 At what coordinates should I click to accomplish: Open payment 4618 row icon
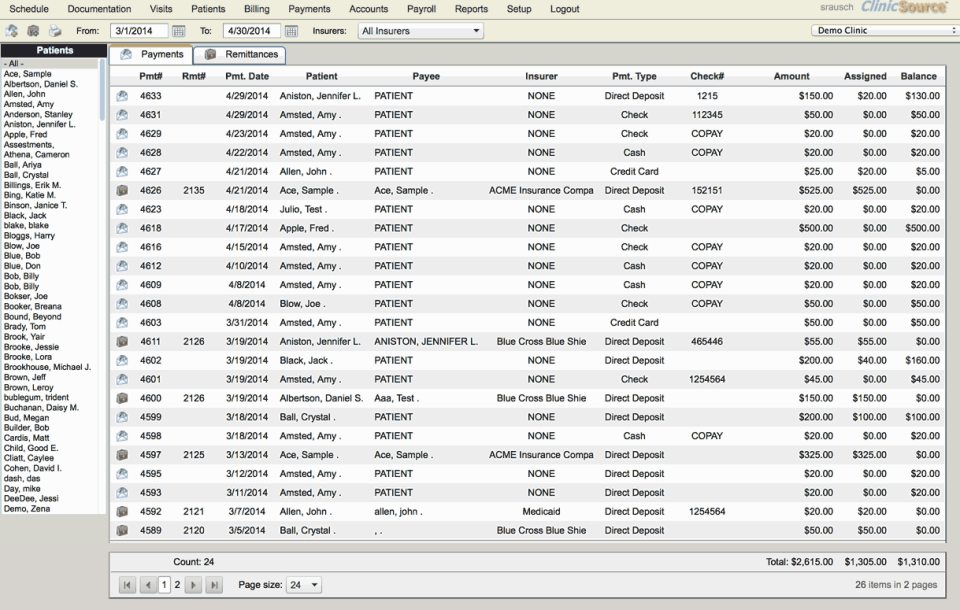(122, 228)
